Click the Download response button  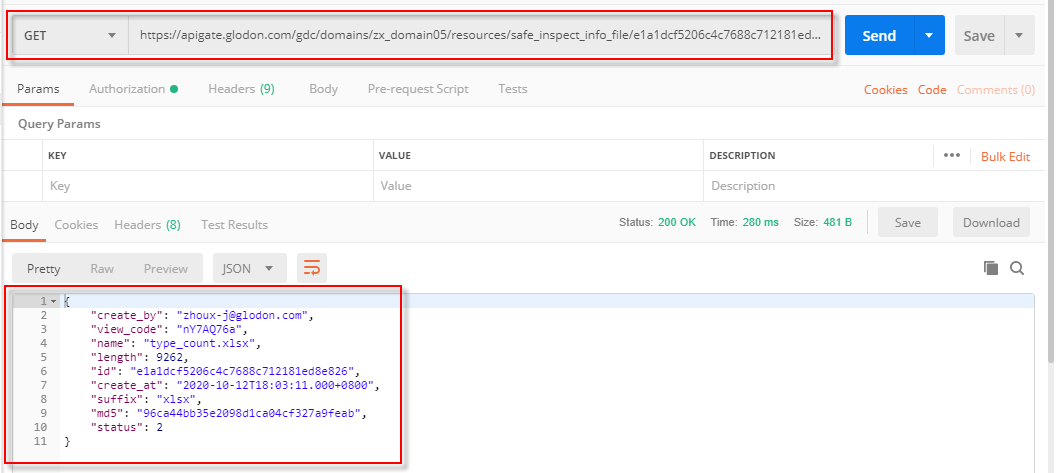[x=991, y=223]
